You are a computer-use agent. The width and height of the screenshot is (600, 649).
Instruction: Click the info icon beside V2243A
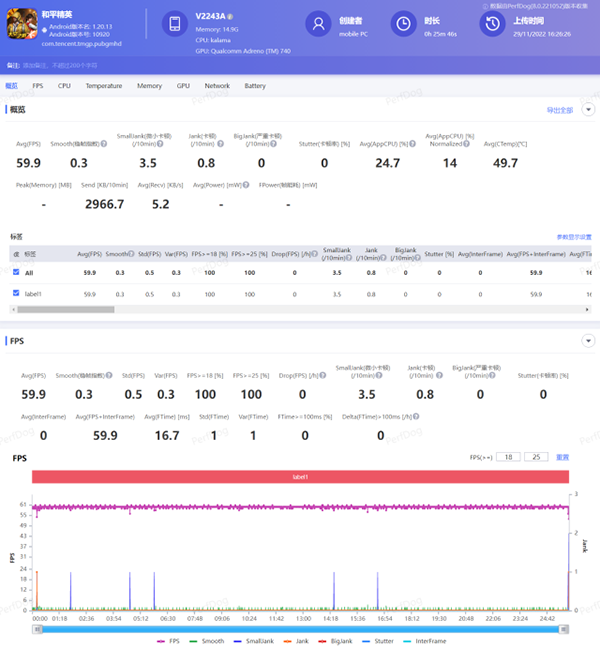click(230, 17)
